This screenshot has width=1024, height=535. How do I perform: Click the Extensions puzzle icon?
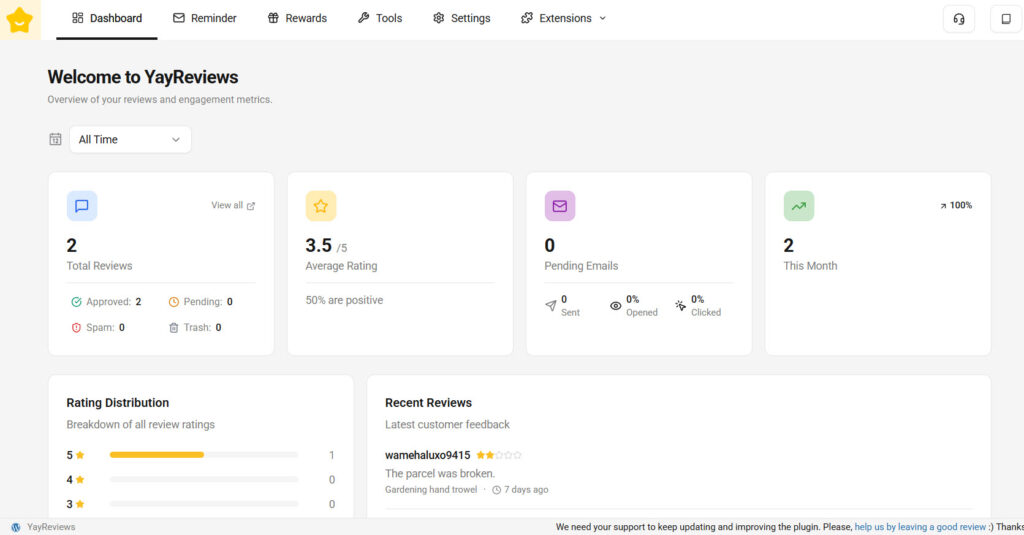tap(526, 18)
